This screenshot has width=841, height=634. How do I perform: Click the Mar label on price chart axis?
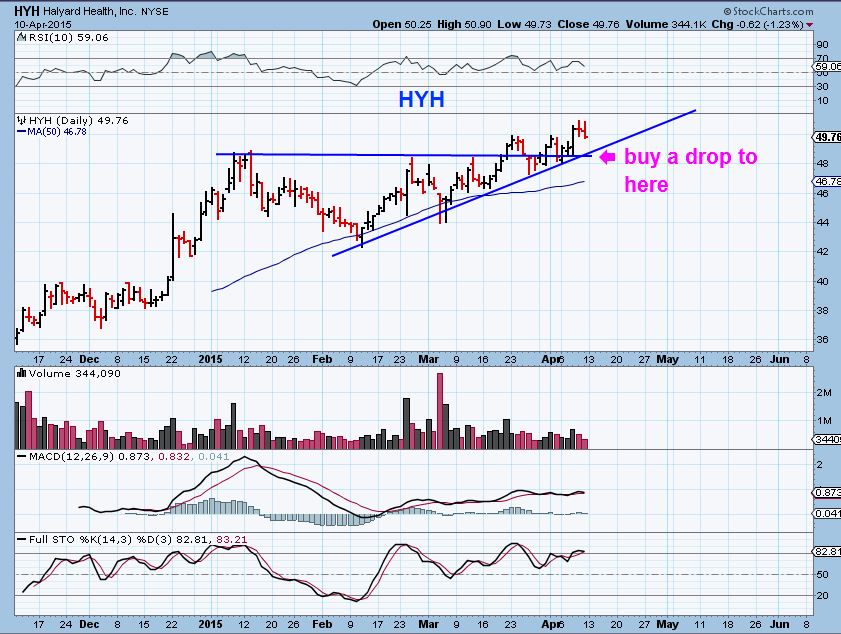click(x=428, y=359)
